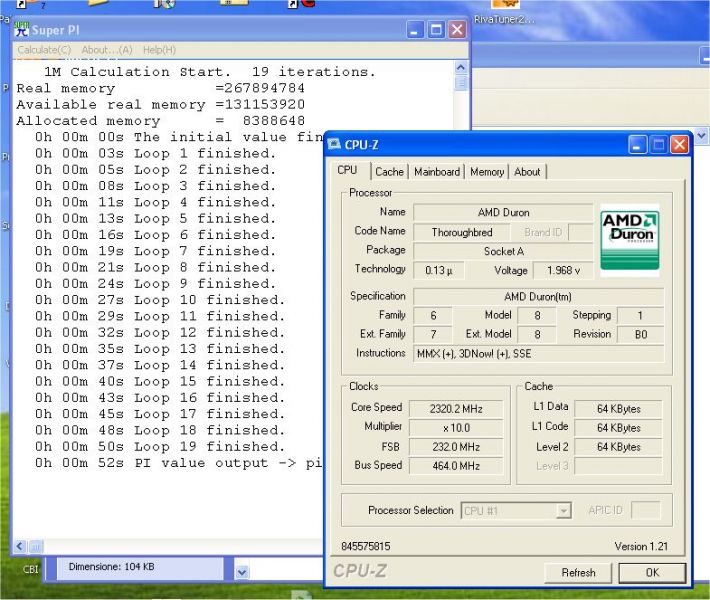Click the PI value output line at 52s

(x=178, y=463)
